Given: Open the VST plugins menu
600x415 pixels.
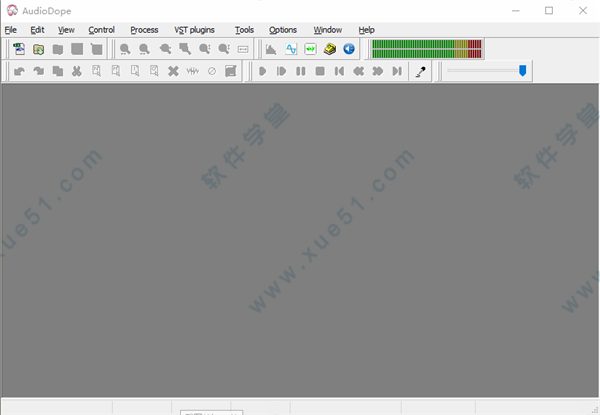Looking at the screenshot, I should click(x=196, y=30).
